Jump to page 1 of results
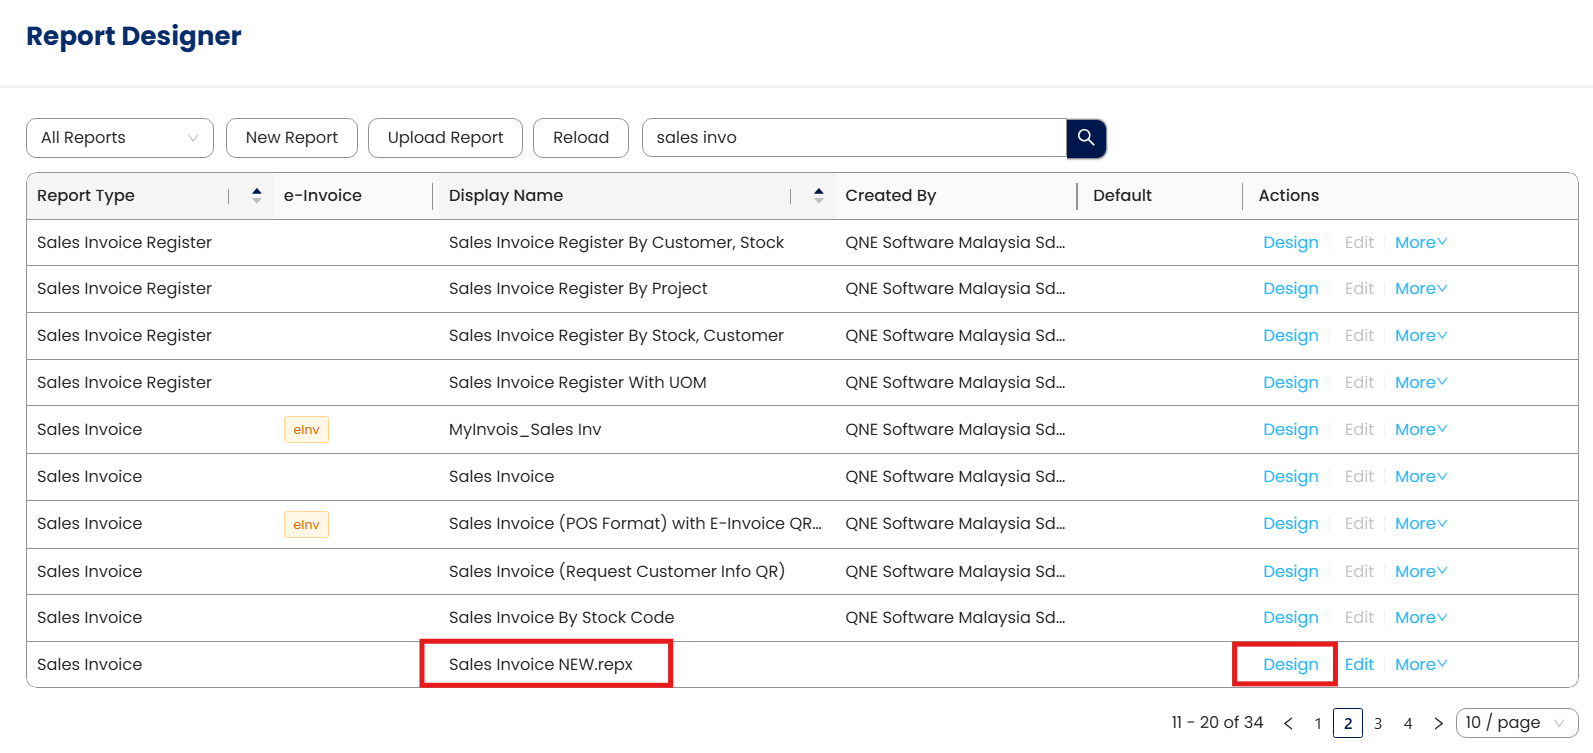The width and height of the screenshot is (1593, 753). point(1318,723)
